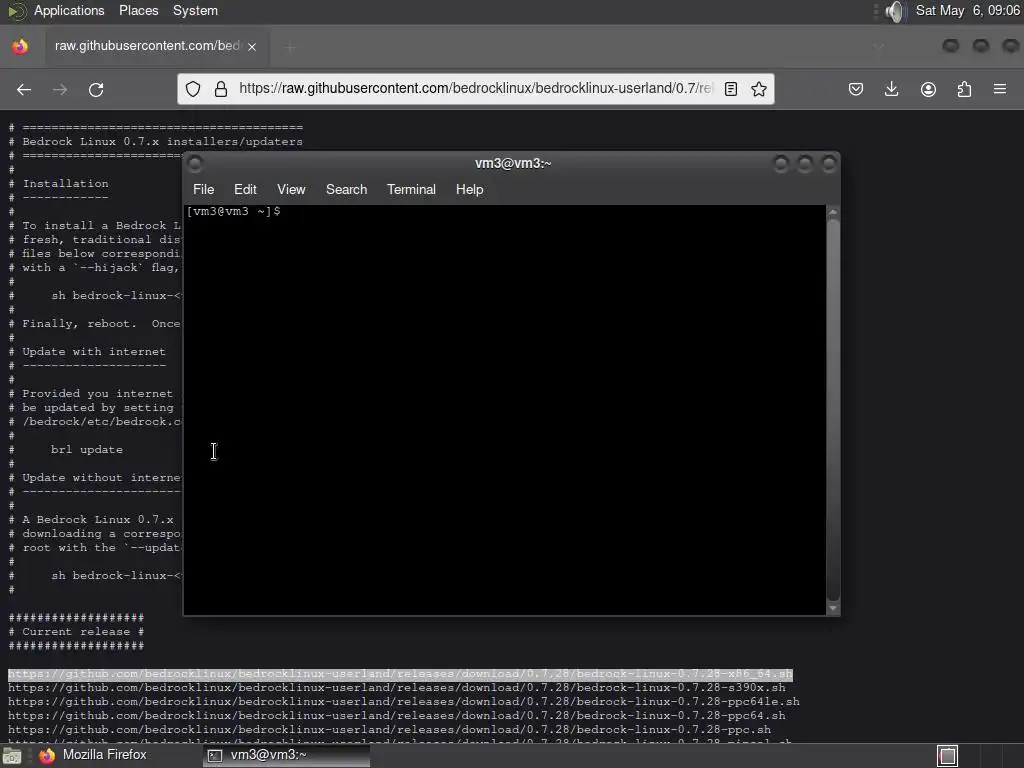Open the System menu in top panel
Screen dimensions: 1024x768
[x=195, y=10]
